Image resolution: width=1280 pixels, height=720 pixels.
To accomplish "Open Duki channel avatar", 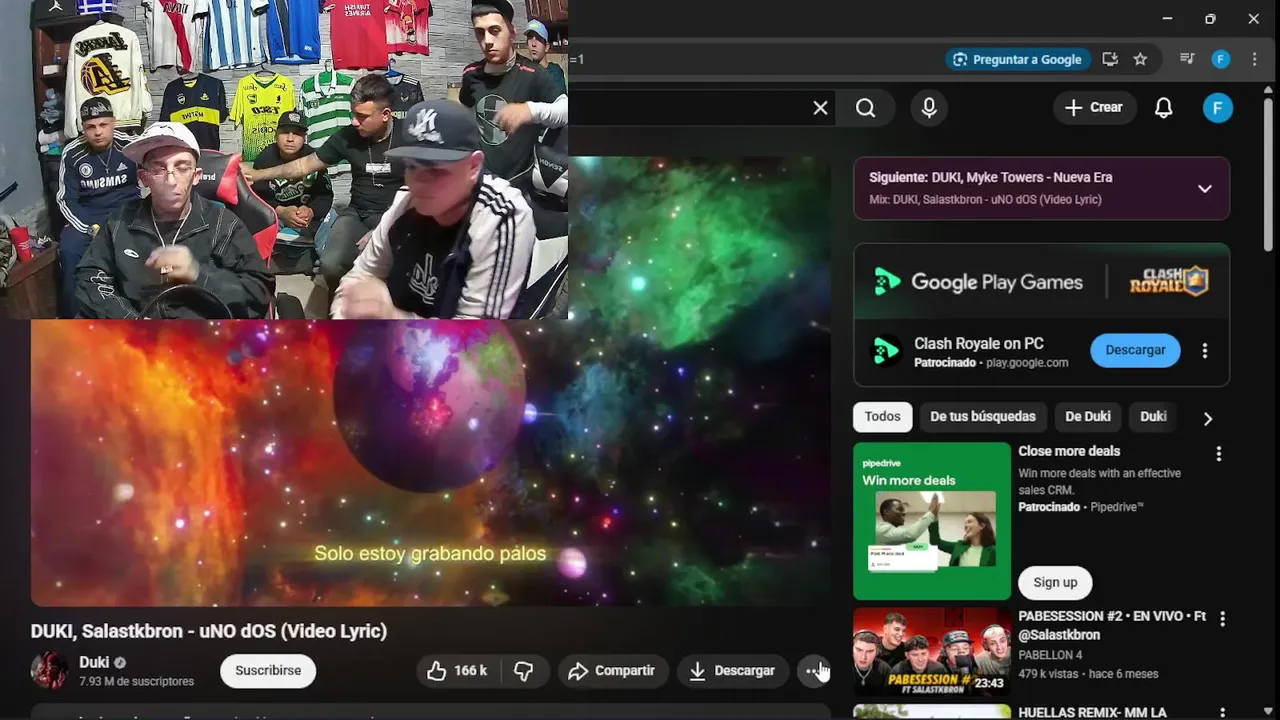I will [49, 670].
